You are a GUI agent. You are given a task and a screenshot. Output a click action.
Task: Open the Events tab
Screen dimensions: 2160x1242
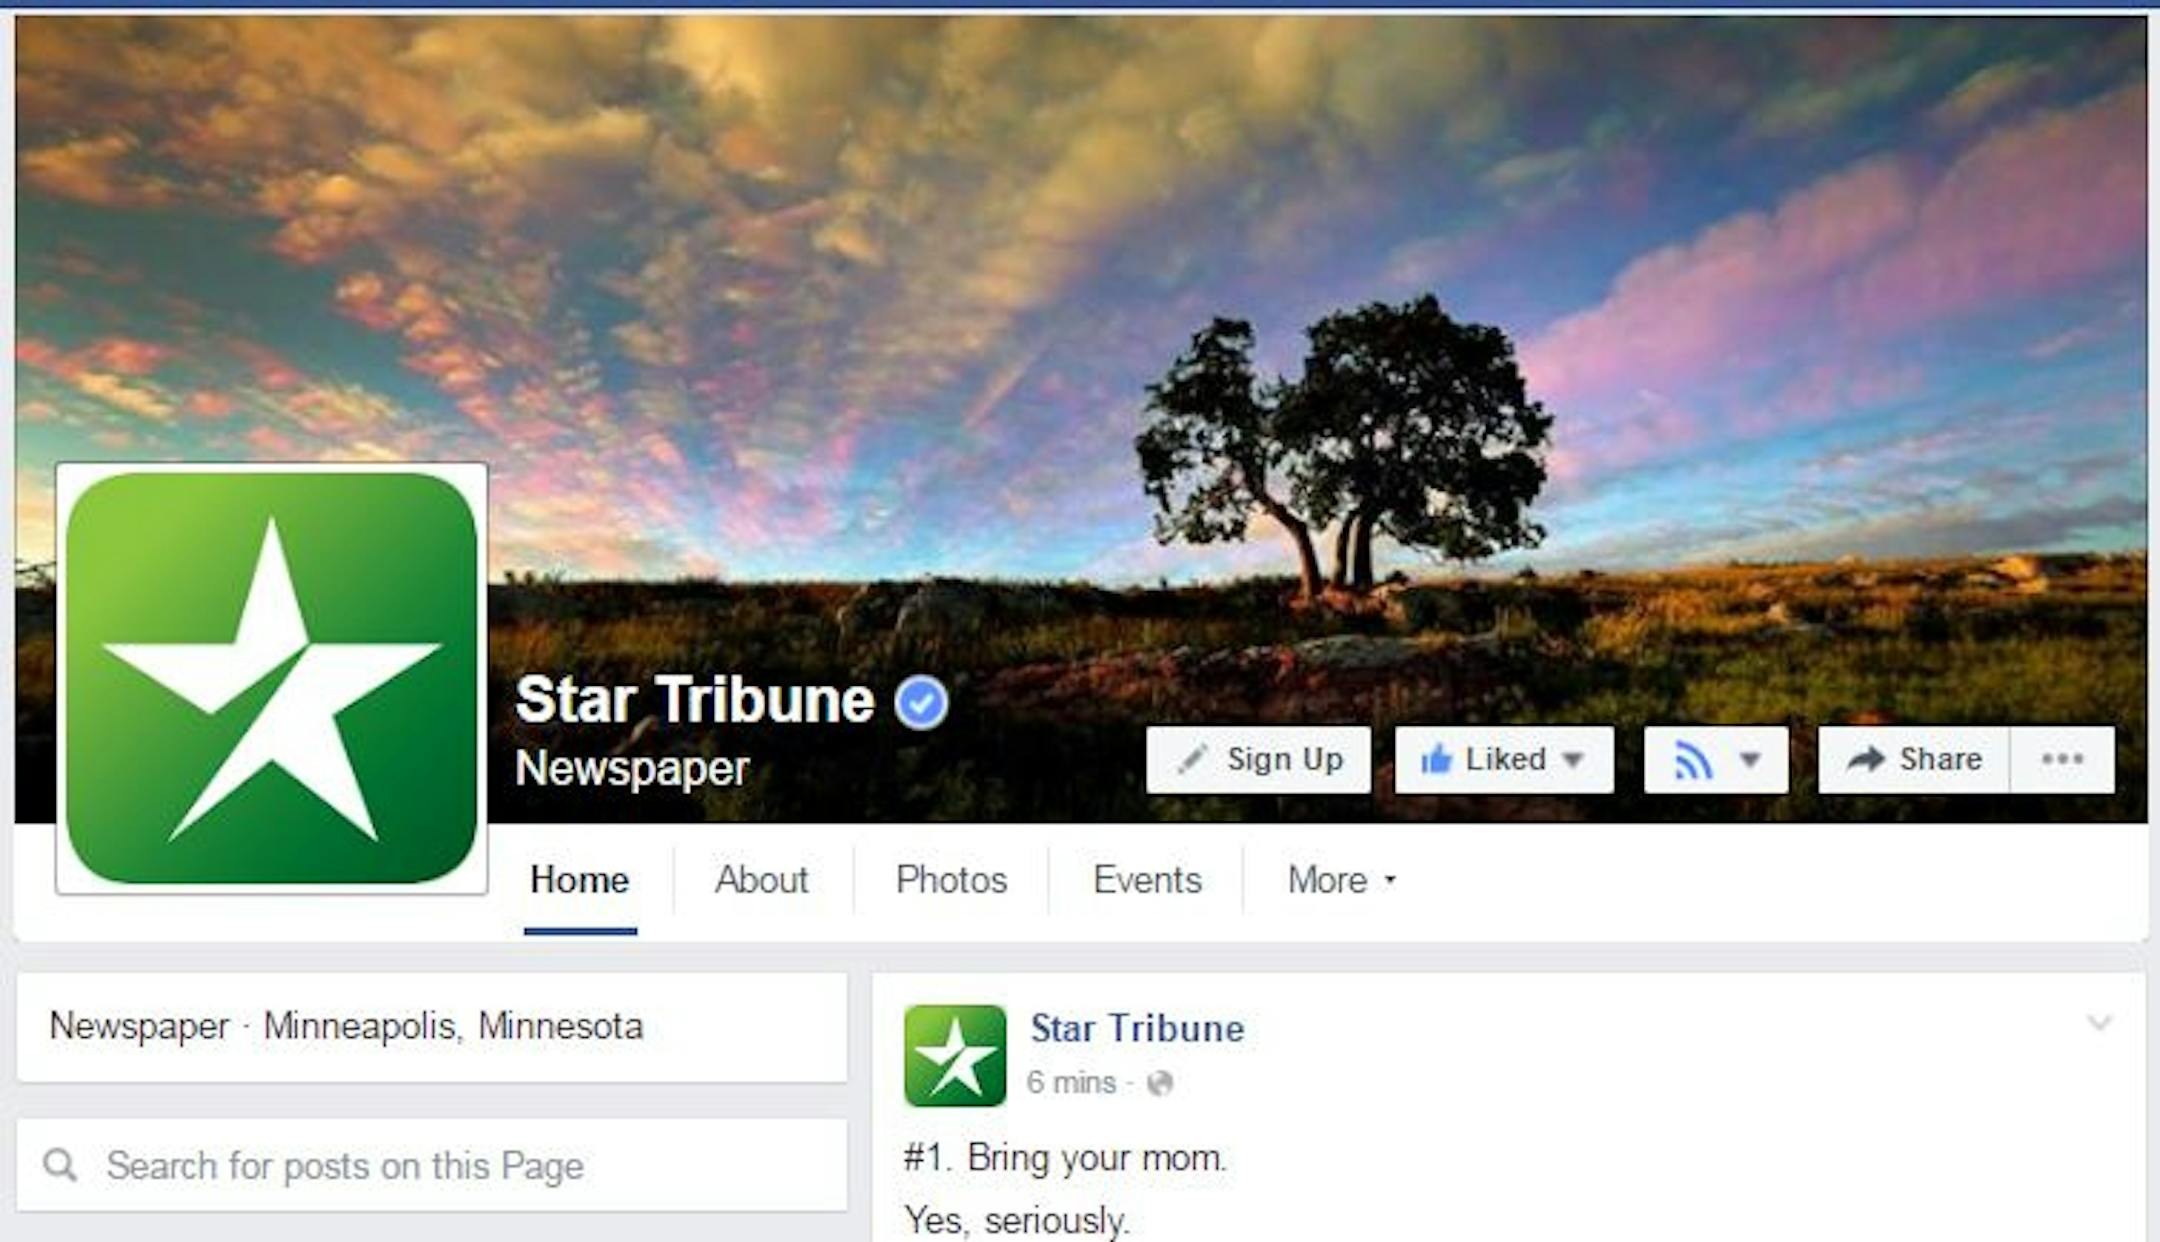tap(1147, 880)
